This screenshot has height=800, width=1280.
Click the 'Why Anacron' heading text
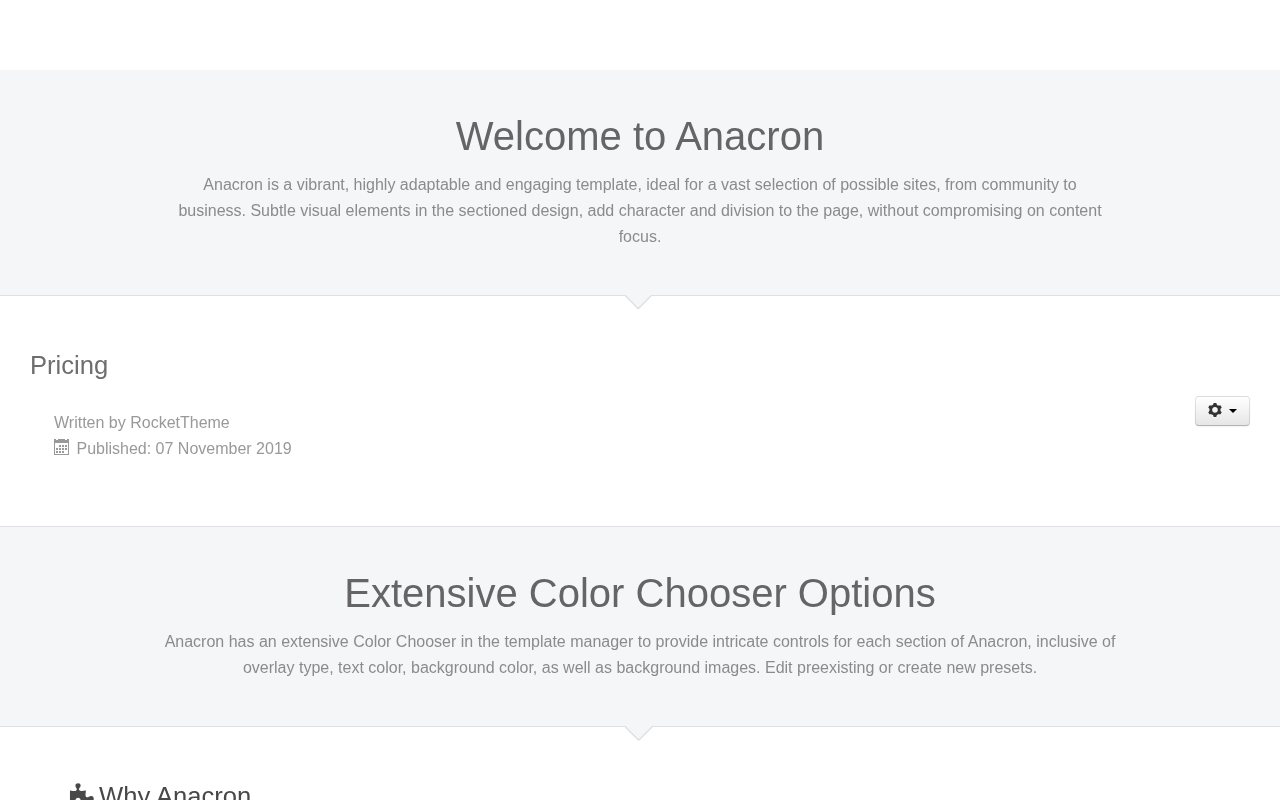click(x=175, y=793)
